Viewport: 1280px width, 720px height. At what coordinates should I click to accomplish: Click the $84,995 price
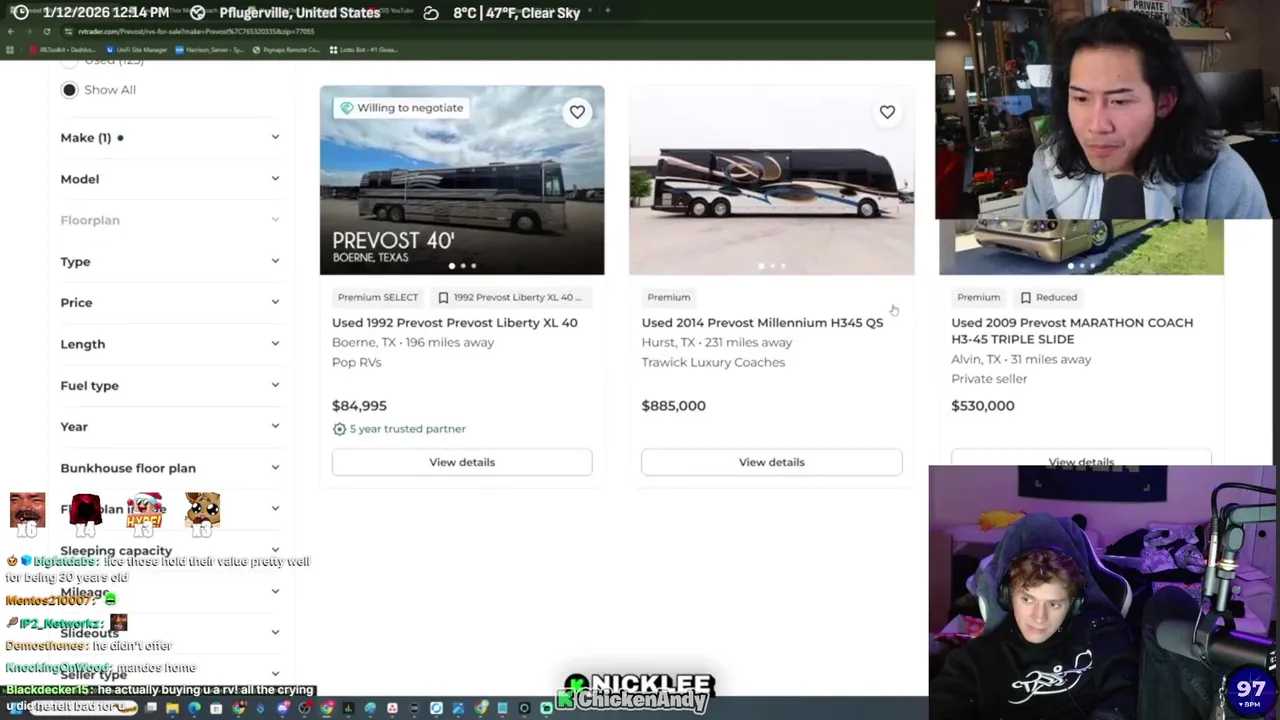[359, 406]
